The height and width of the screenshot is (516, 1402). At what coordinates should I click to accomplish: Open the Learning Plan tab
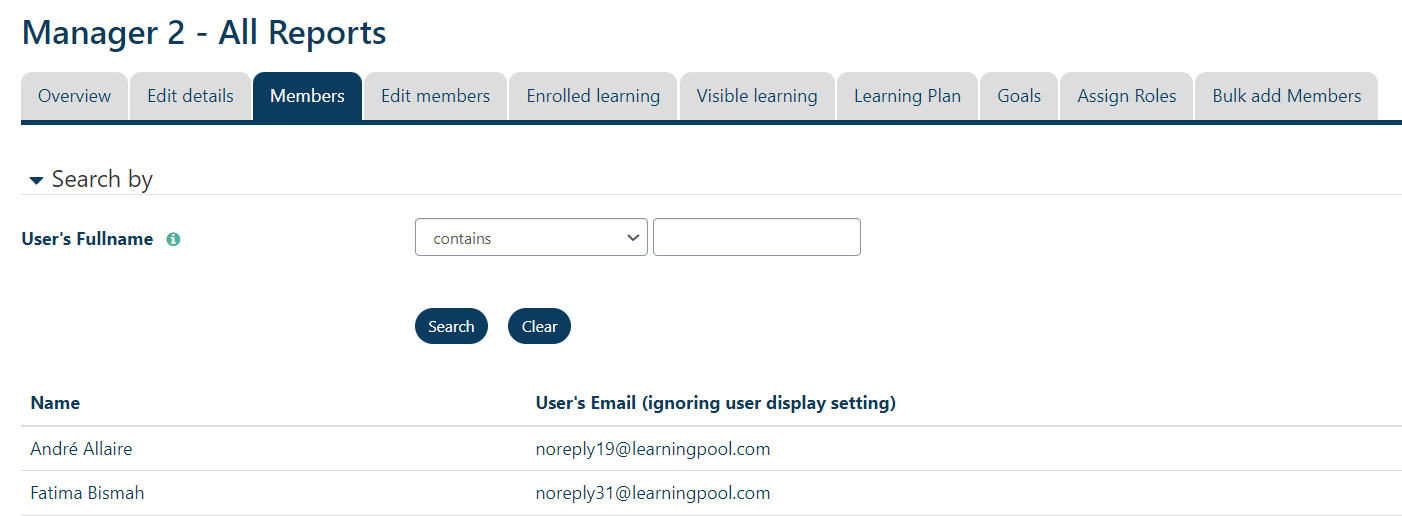tap(907, 97)
